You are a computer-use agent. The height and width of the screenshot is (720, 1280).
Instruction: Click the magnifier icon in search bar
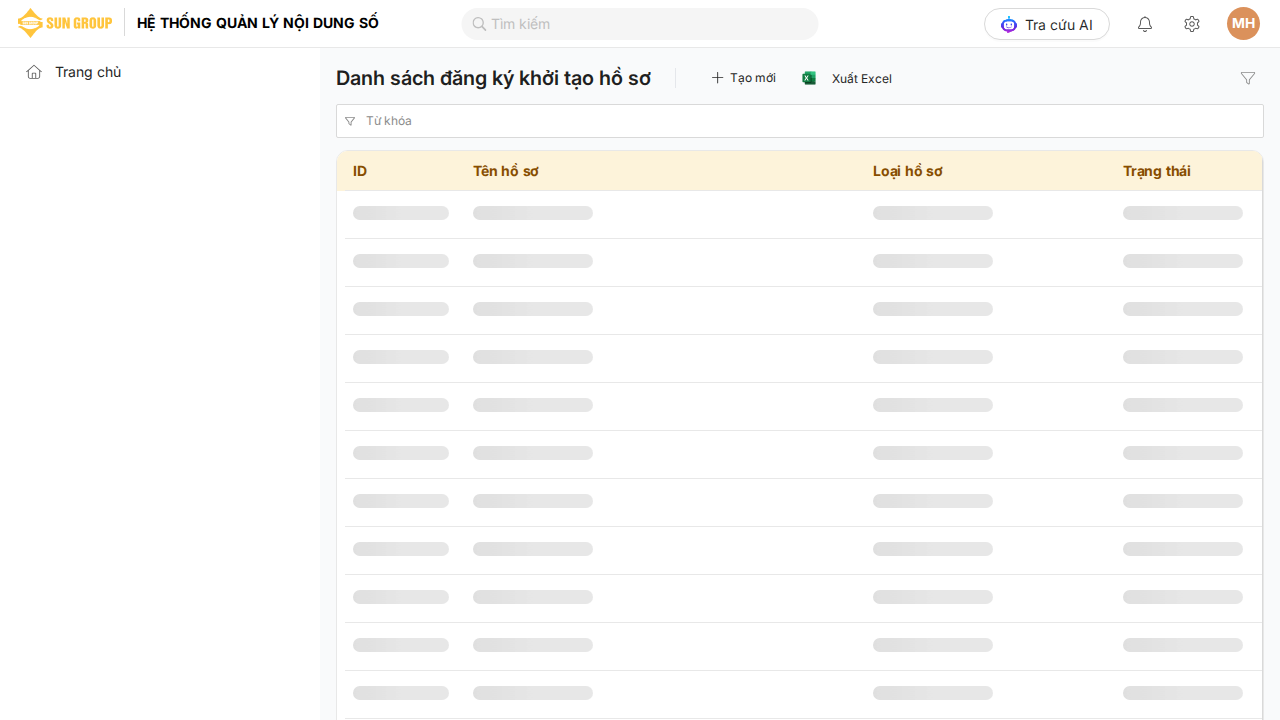[479, 24]
